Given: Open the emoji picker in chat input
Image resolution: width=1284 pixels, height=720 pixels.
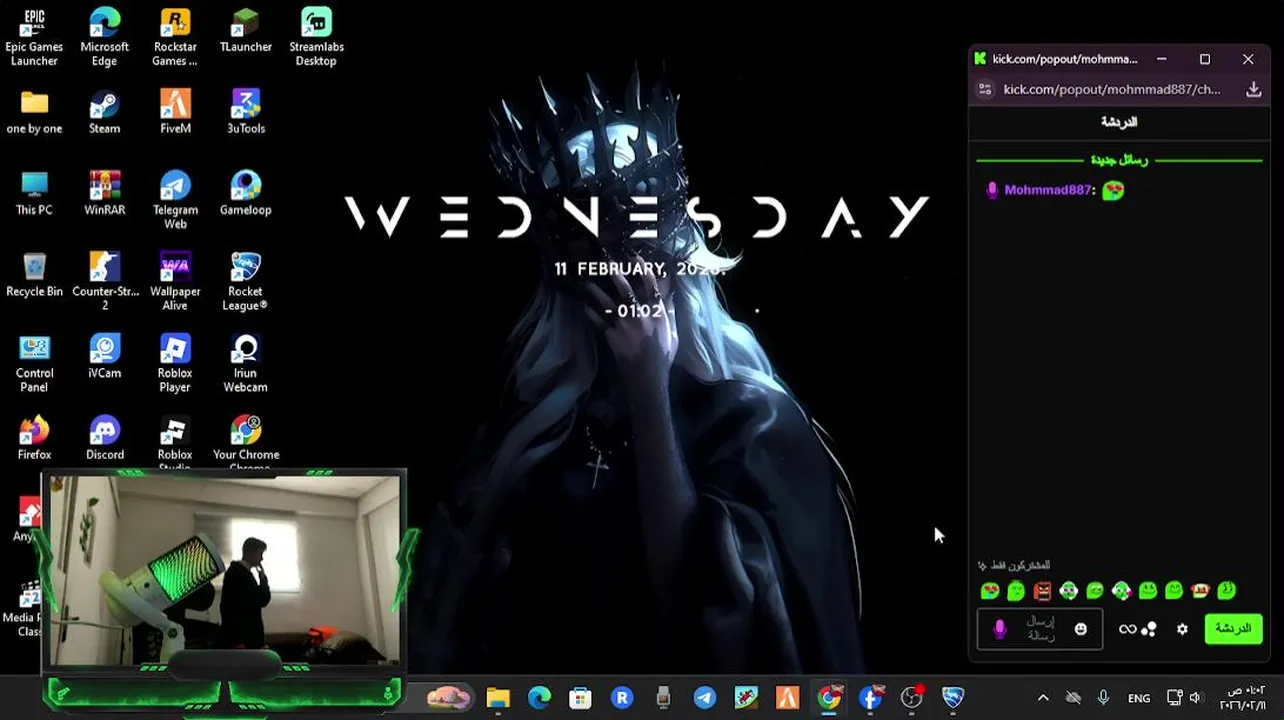Looking at the screenshot, I should click(1080, 629).
